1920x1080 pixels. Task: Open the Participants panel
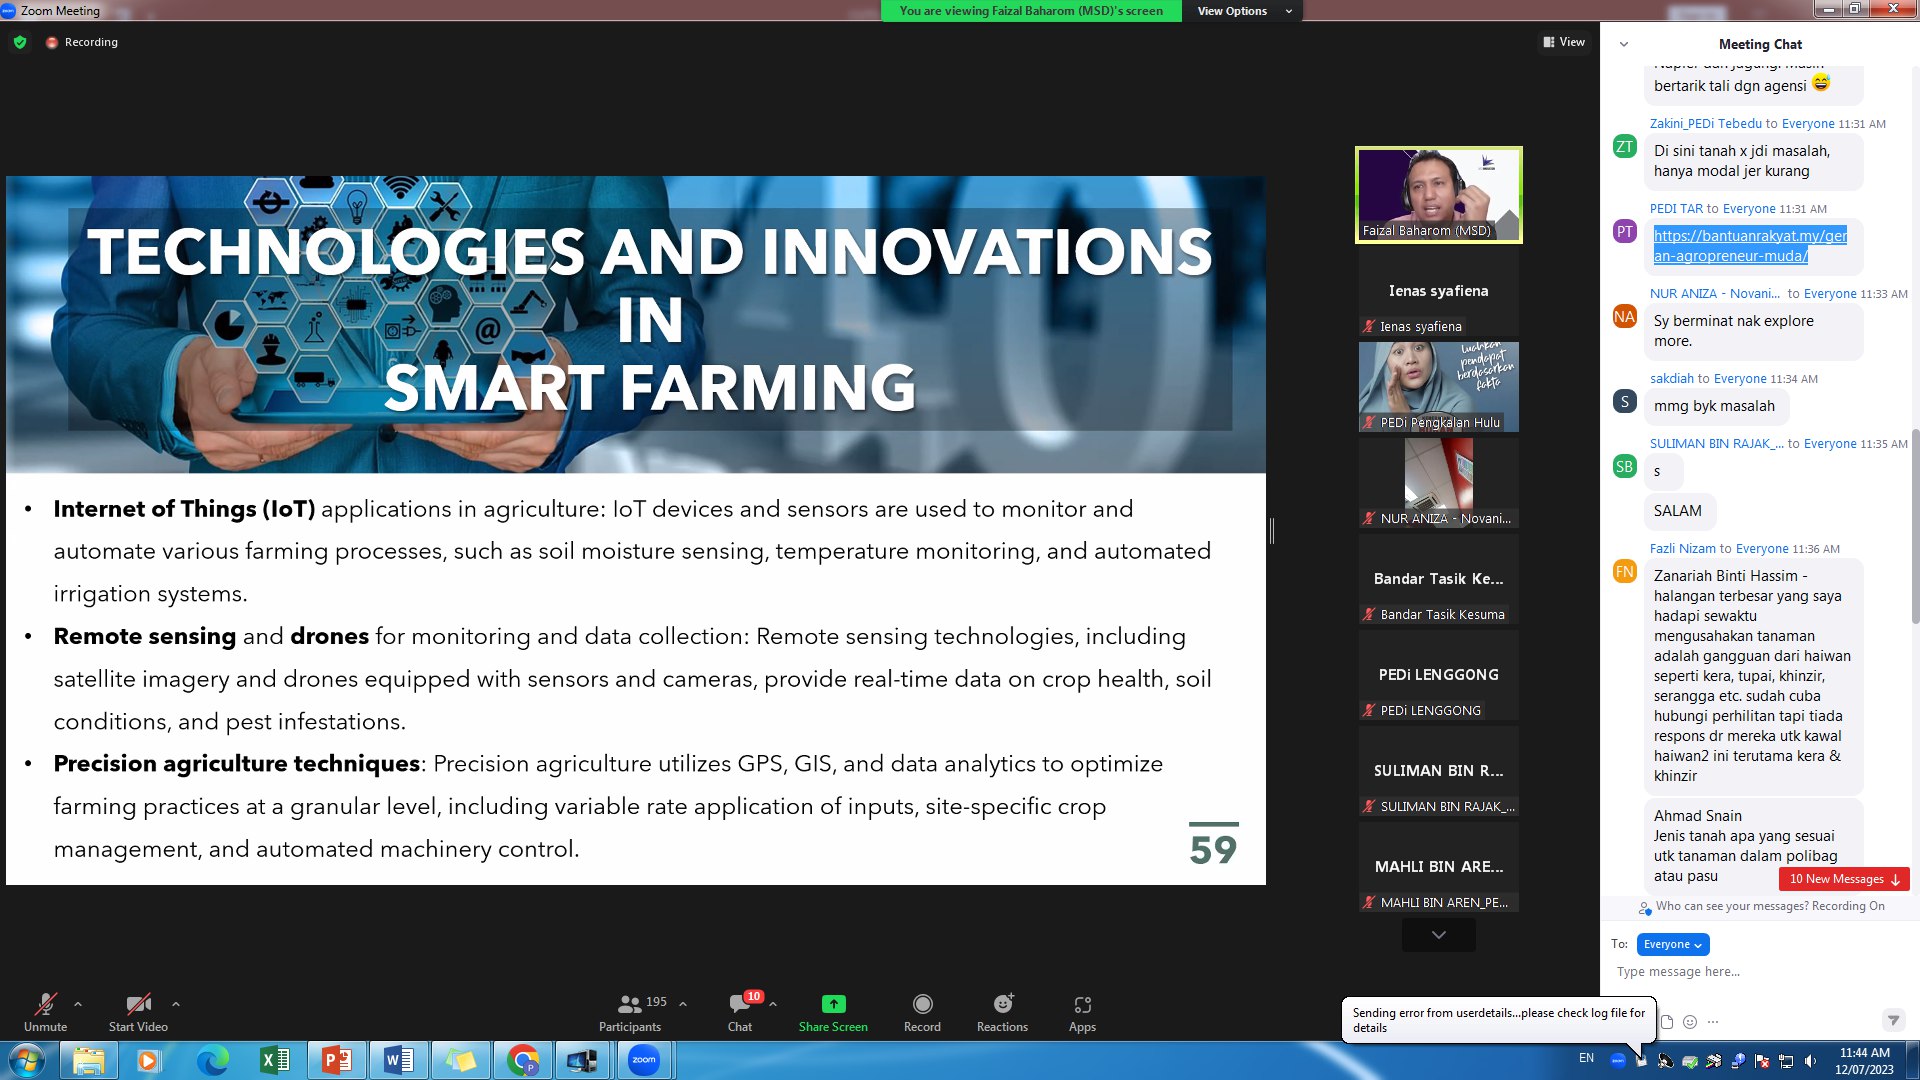(x=631, y=1011)
